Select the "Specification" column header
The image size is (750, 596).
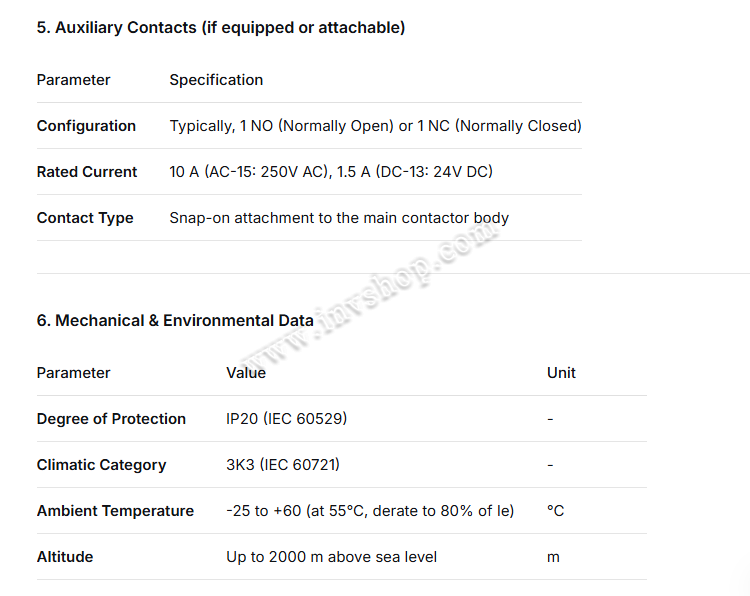(x=216, y=80)
